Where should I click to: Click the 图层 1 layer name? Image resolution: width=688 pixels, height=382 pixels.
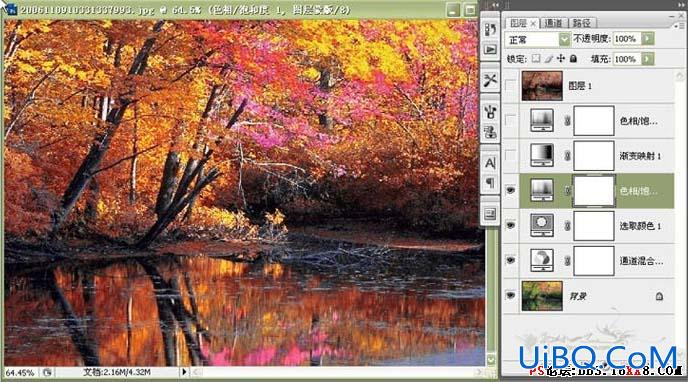coord(580,86)
